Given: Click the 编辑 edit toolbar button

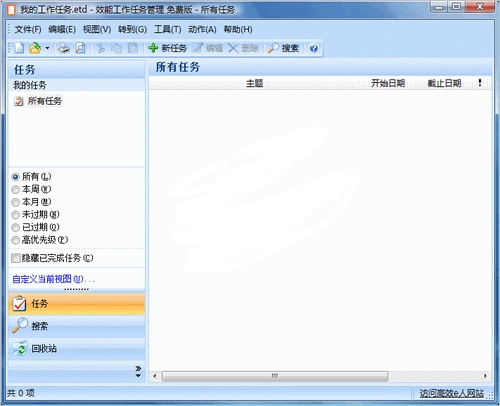Looking at the screenshot, I should (208, 48).
